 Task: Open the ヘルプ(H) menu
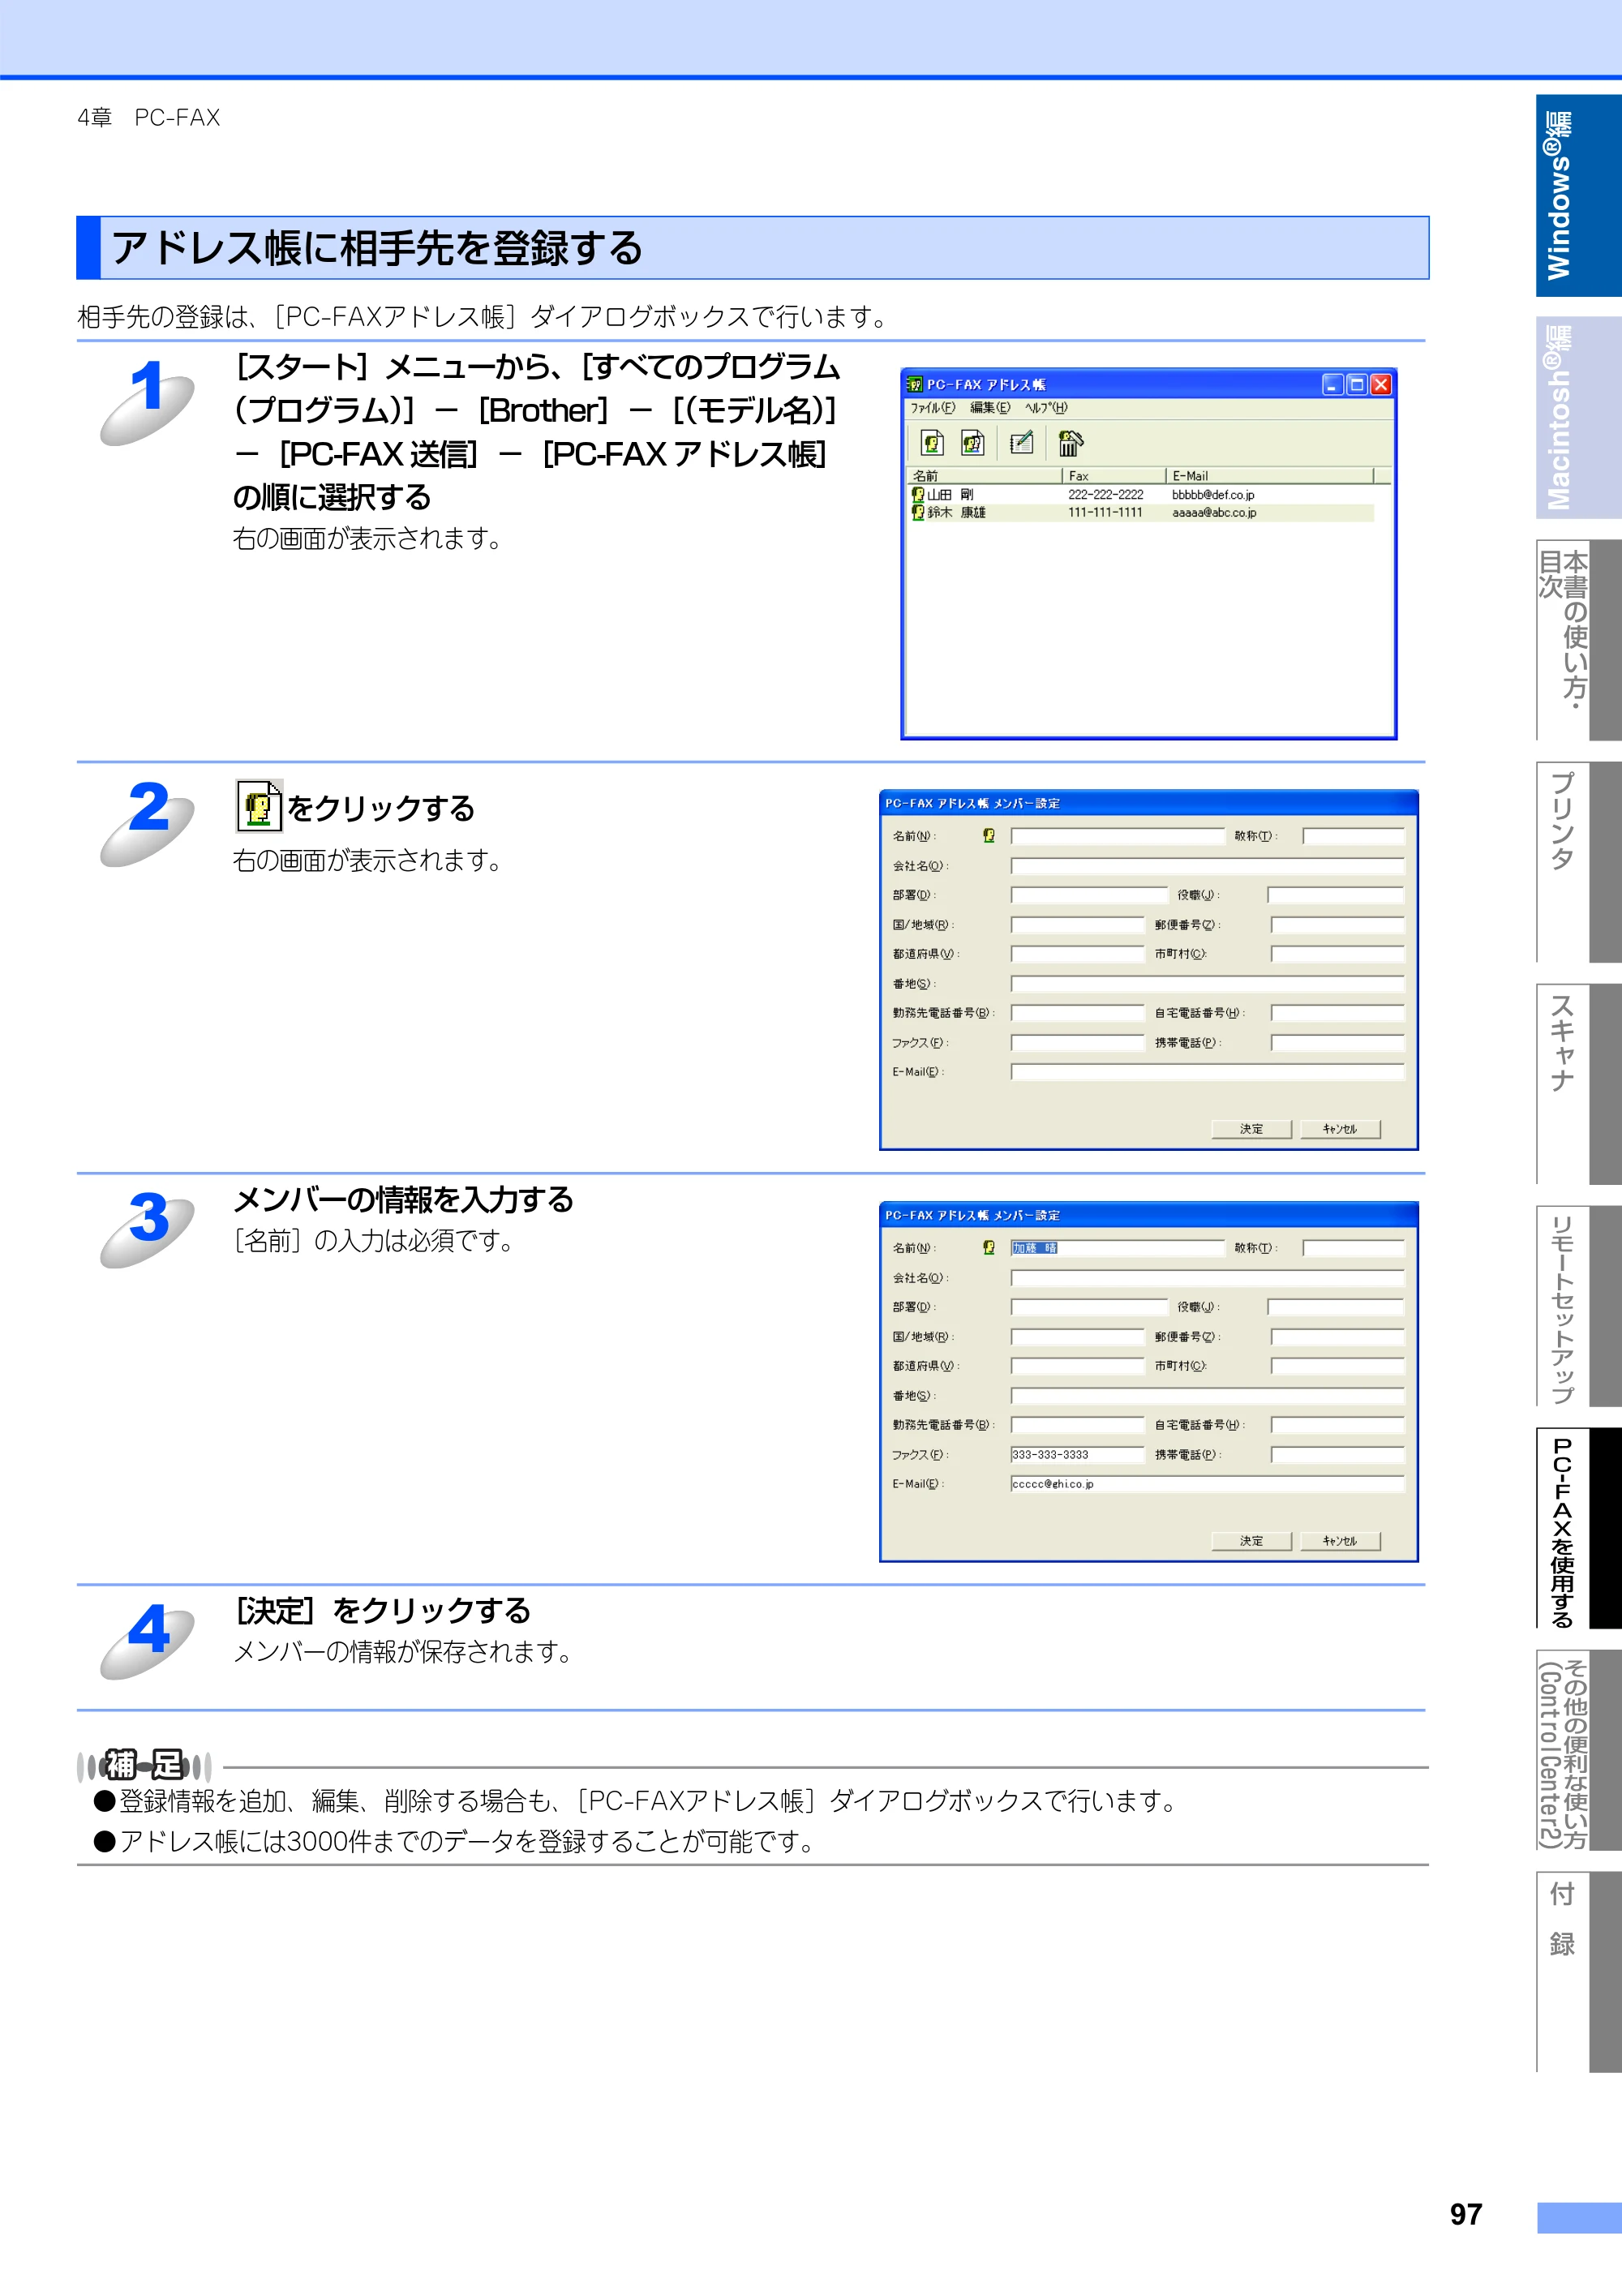[1046, 408]
